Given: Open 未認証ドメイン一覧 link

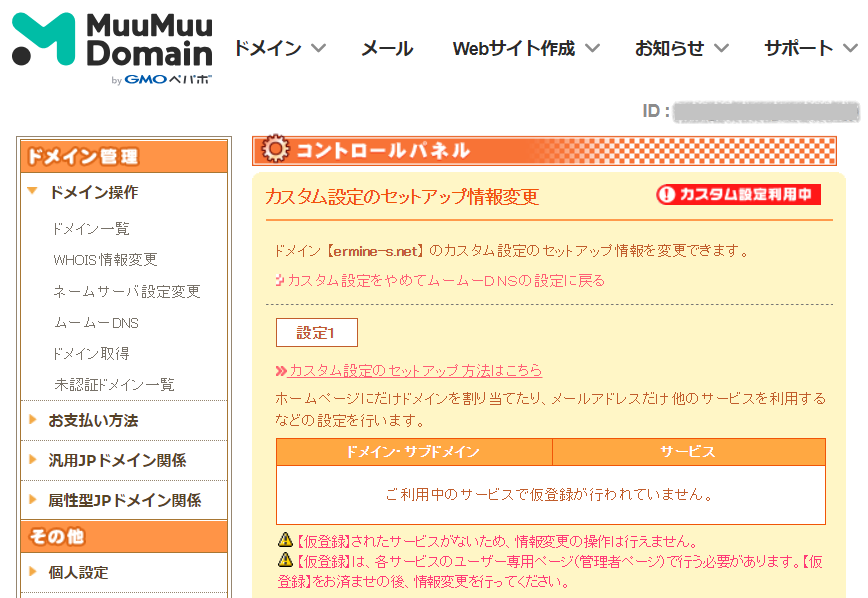Looking at the screenshot, I should (114, 384).
